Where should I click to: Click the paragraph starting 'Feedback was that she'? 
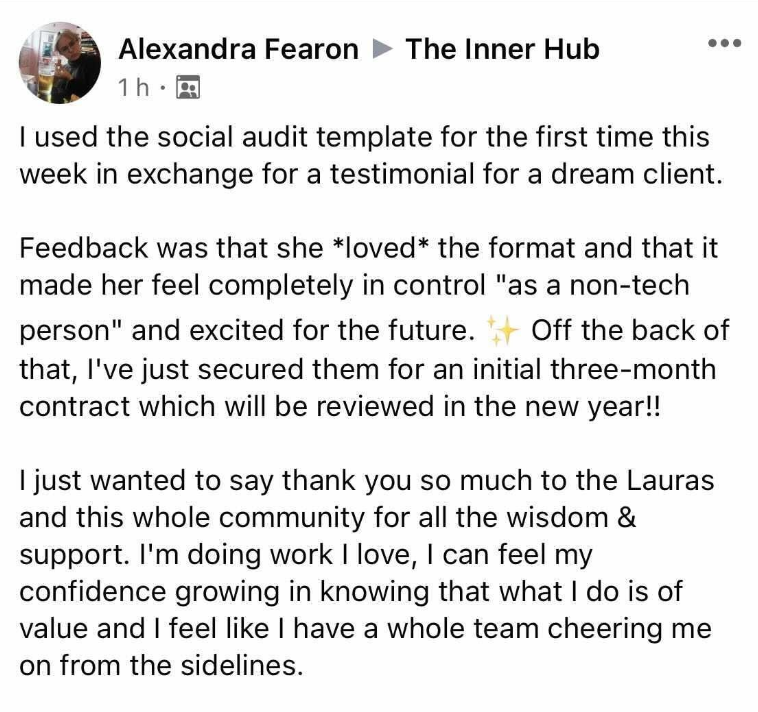[375, 327]
